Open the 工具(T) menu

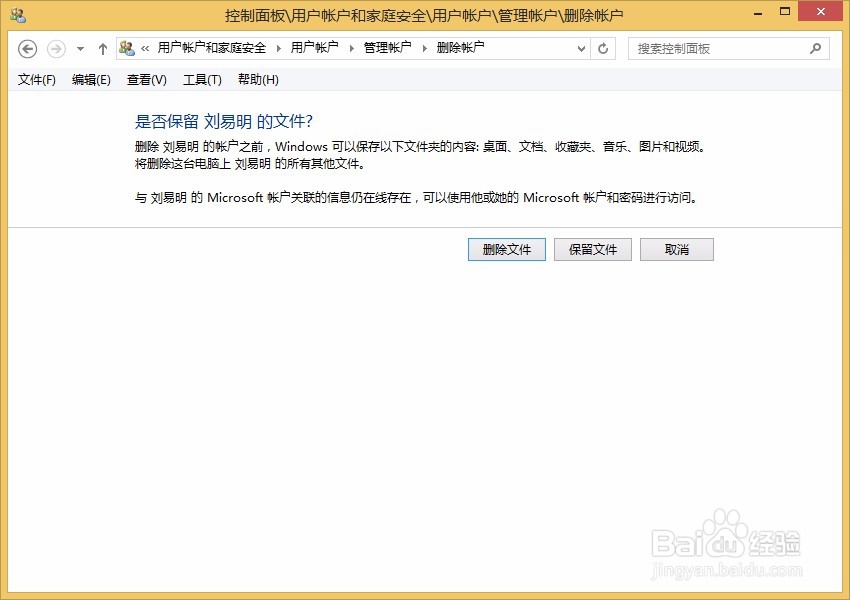pyautogui.click(x=202, y=80)
